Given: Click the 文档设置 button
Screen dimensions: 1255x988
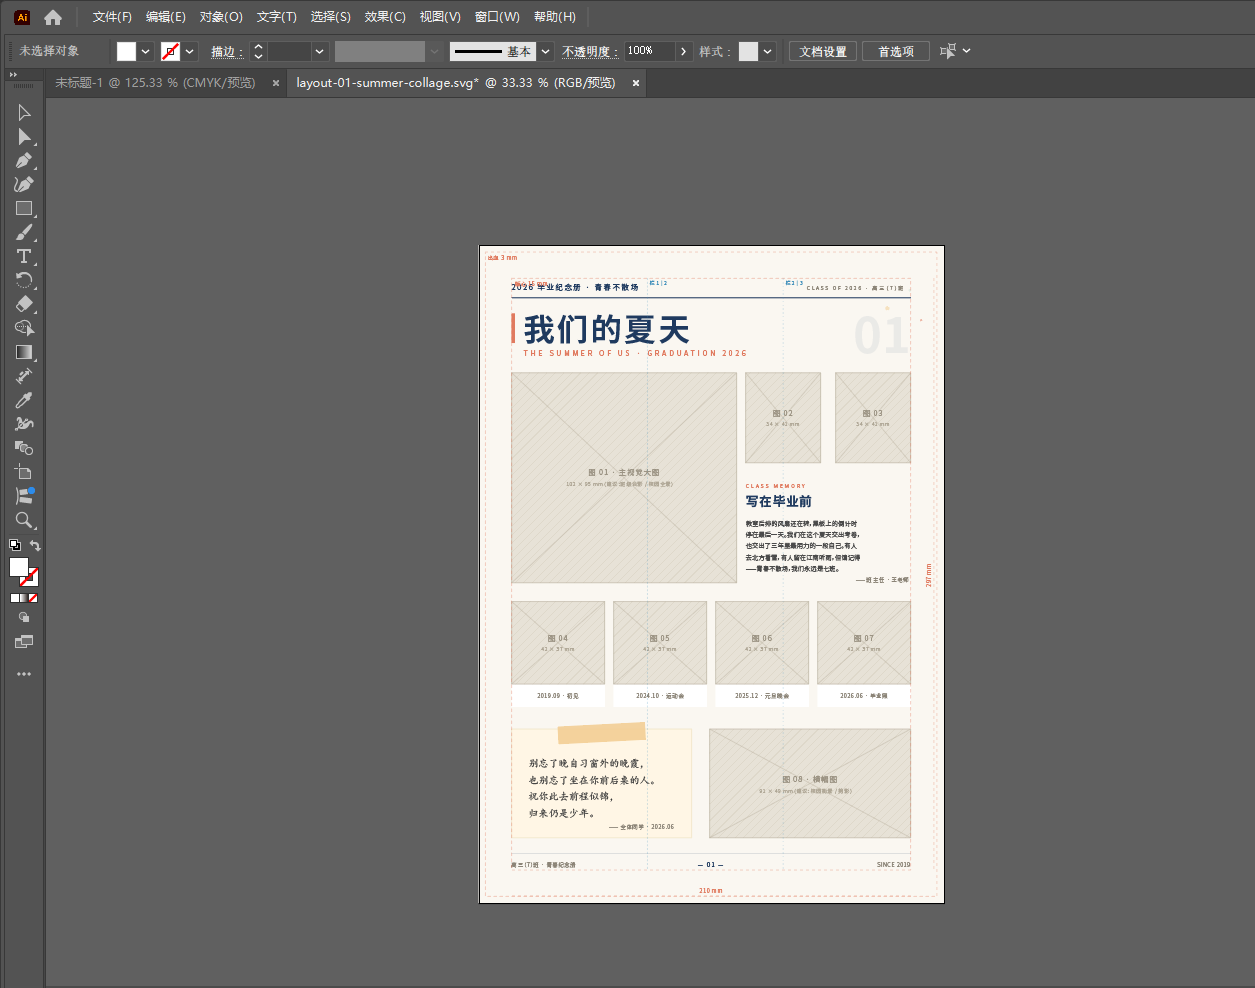Looking at the screenshot, I should [x=823, y=52].
